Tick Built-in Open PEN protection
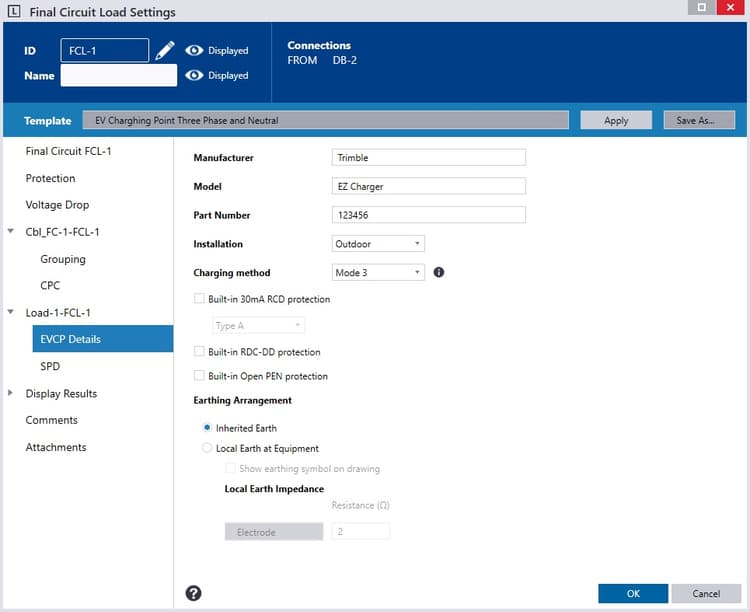Screen dimensions: 750x612 click(x=199, y=376)
